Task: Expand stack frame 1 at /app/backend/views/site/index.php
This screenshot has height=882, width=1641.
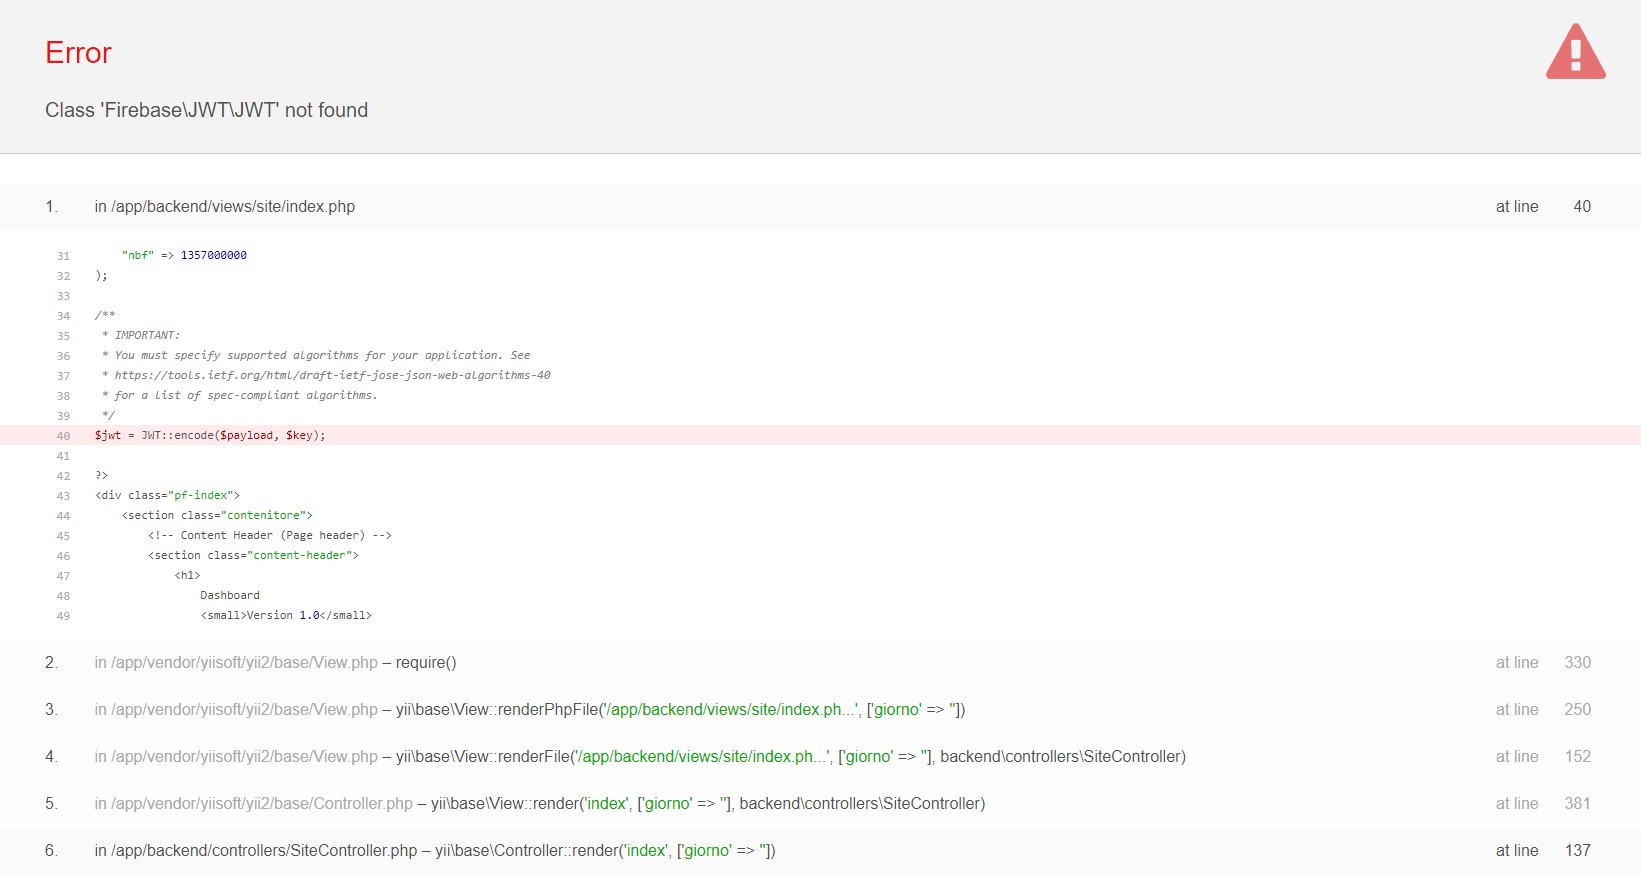Action: click(820, 207)
